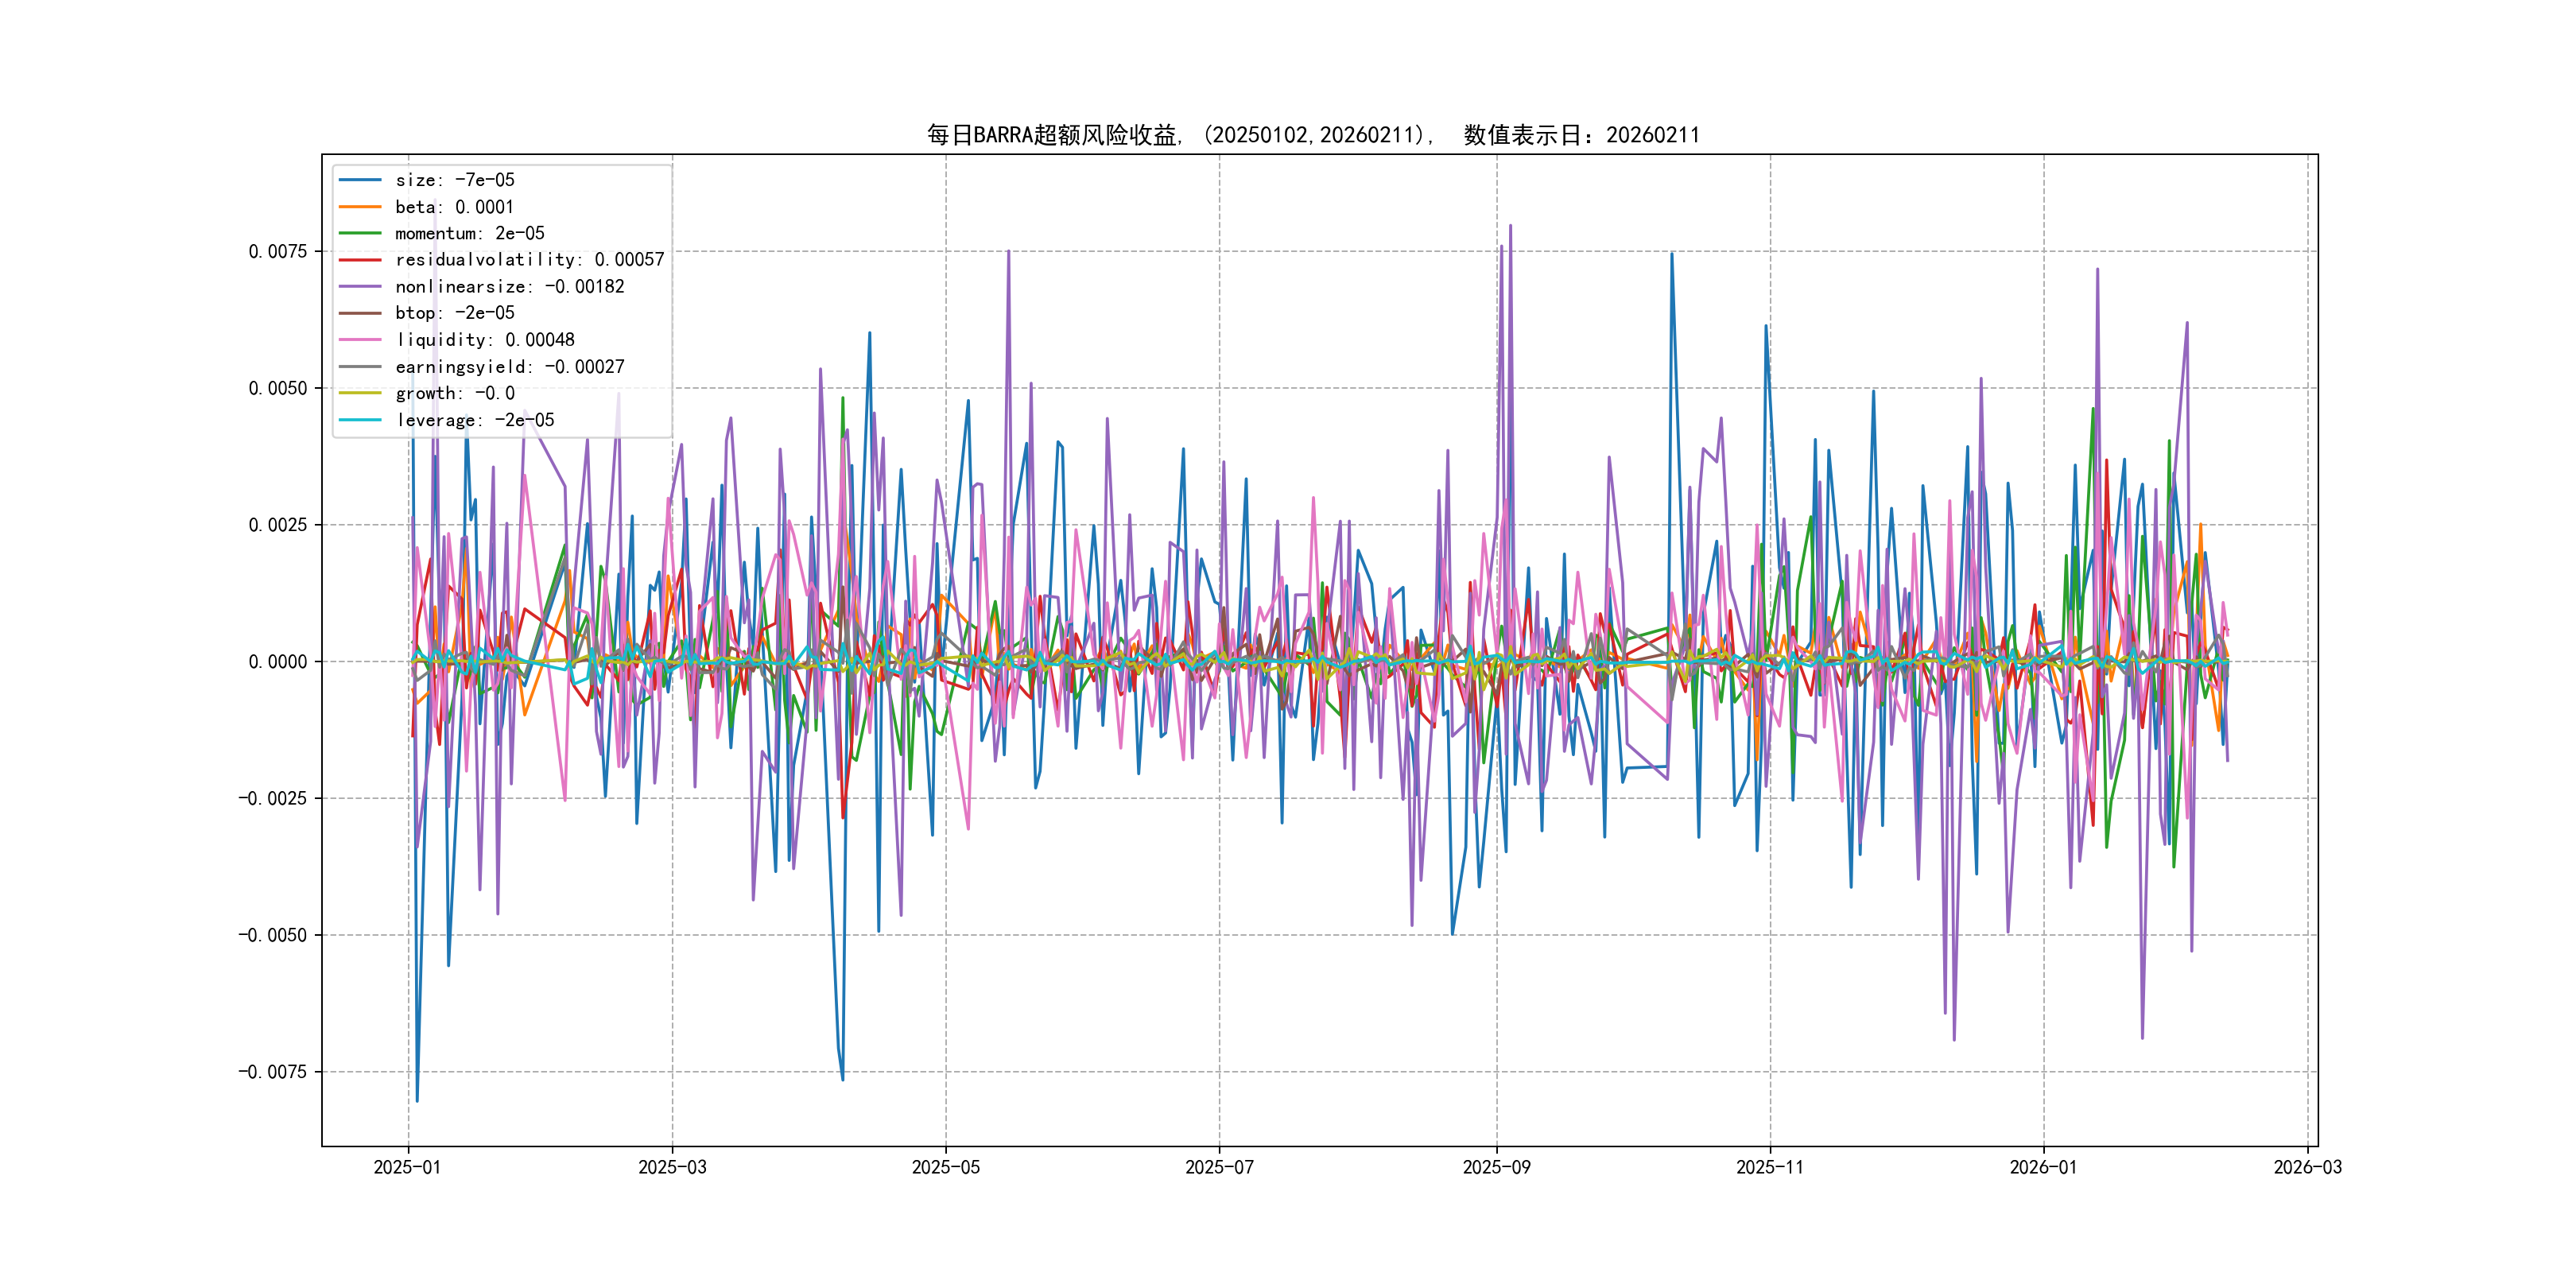Click the -0.0050 y-axis tick label

[272, 935]
